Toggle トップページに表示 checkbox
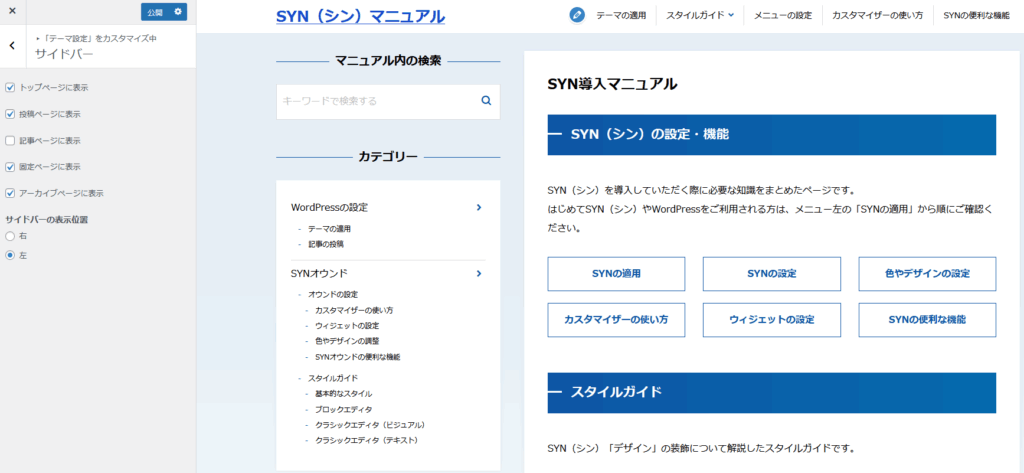This screenshot has width=1024, height=473. pyautogui.click(x=10, y=87)
